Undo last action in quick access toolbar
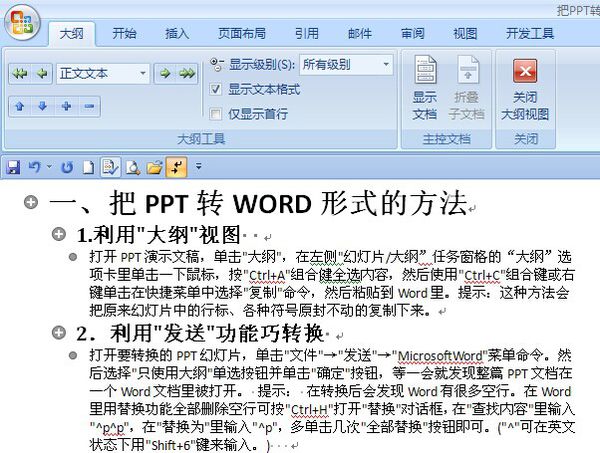Screen dimensions: 600x453 point(34,167)
